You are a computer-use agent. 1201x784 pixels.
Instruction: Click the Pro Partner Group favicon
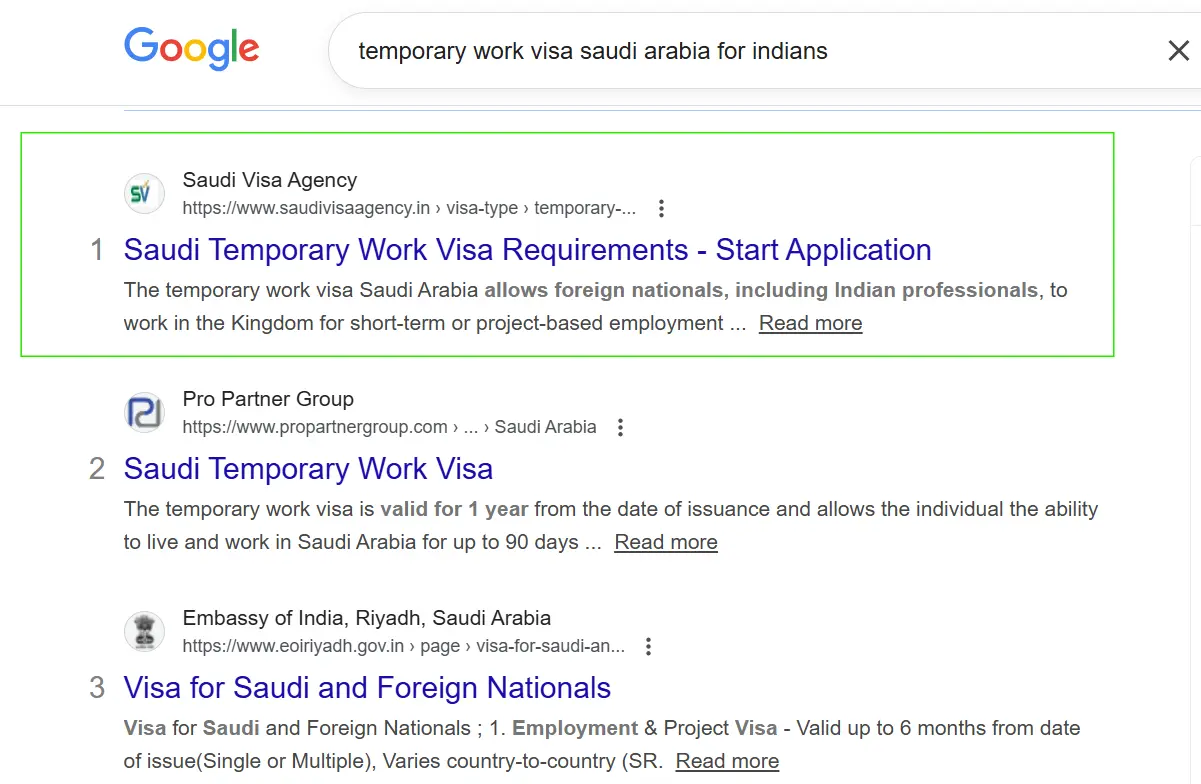[x=145, y=412]
